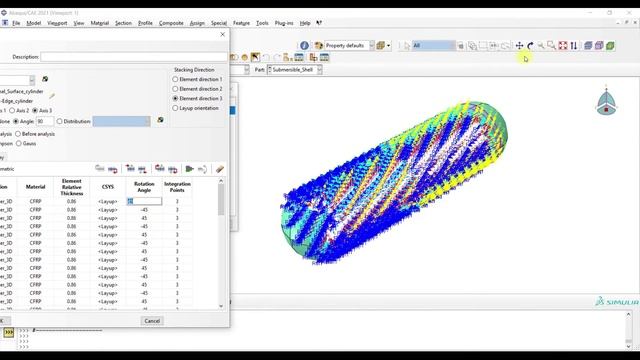Open the Part Submersible_Shell dropdown

pyautogui.click(x=295, y=70)
